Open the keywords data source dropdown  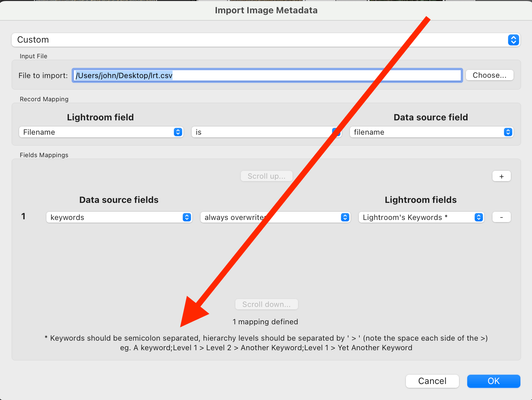click(x=119, y=217)
